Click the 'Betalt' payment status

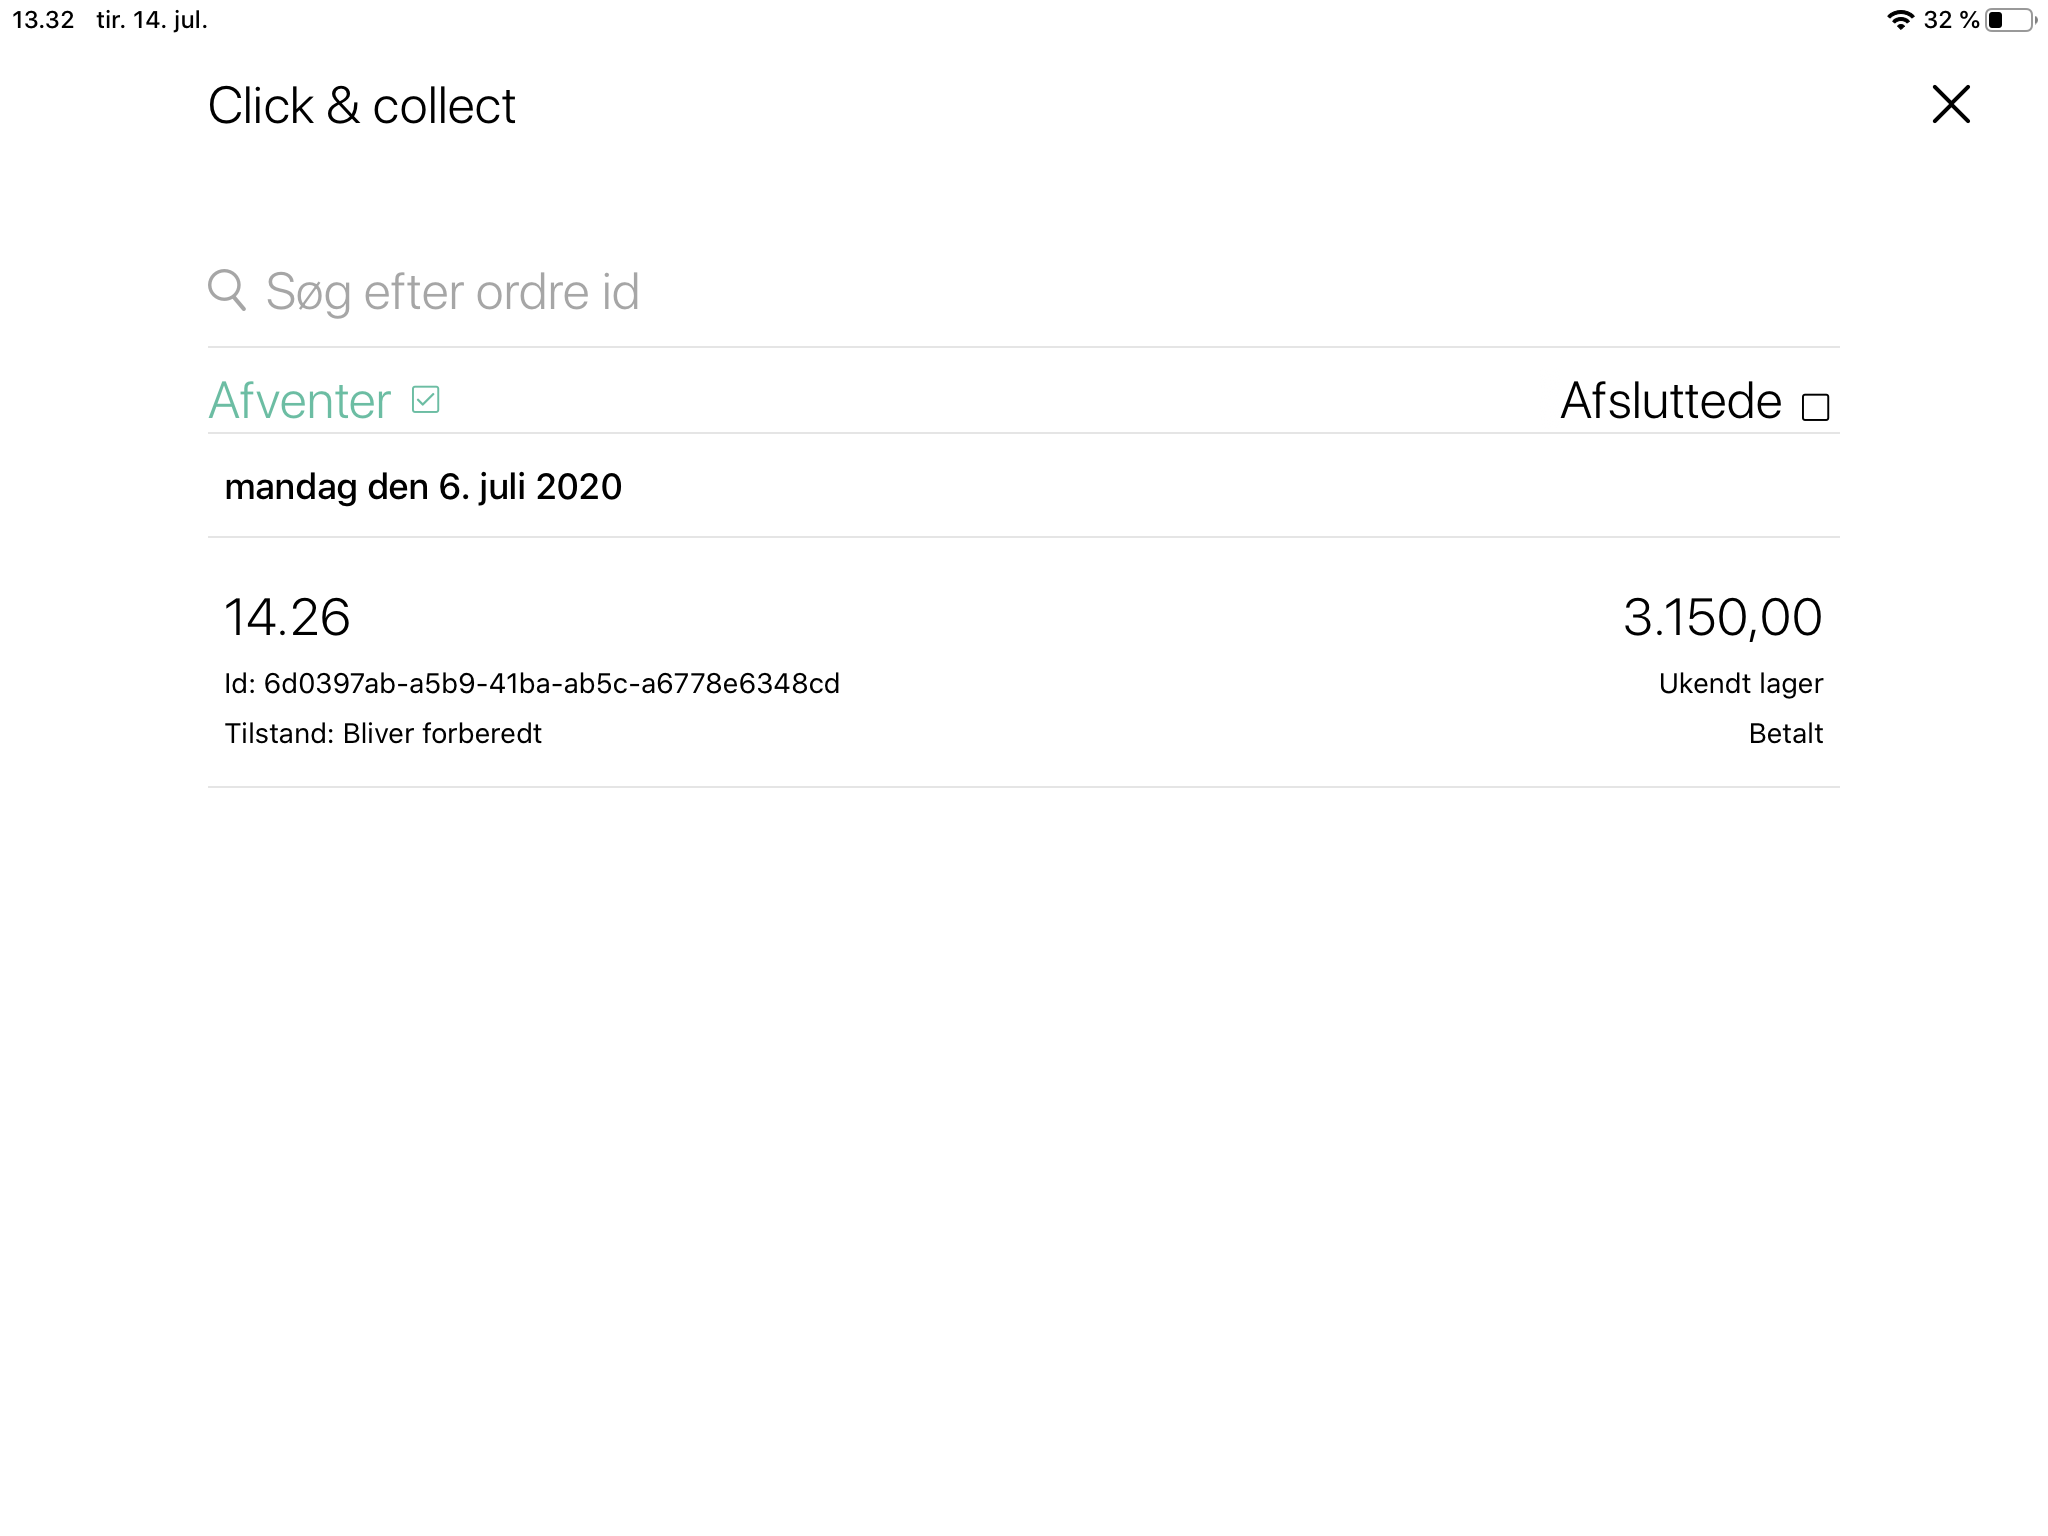point(1785,734)
